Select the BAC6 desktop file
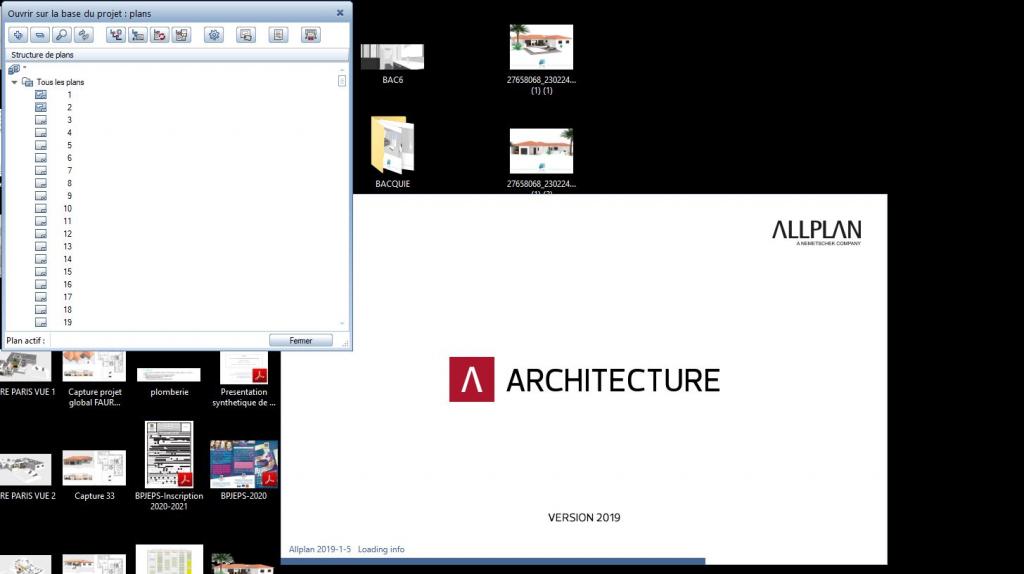Viewport: 1024px width, 574px height. coord(392,64)
